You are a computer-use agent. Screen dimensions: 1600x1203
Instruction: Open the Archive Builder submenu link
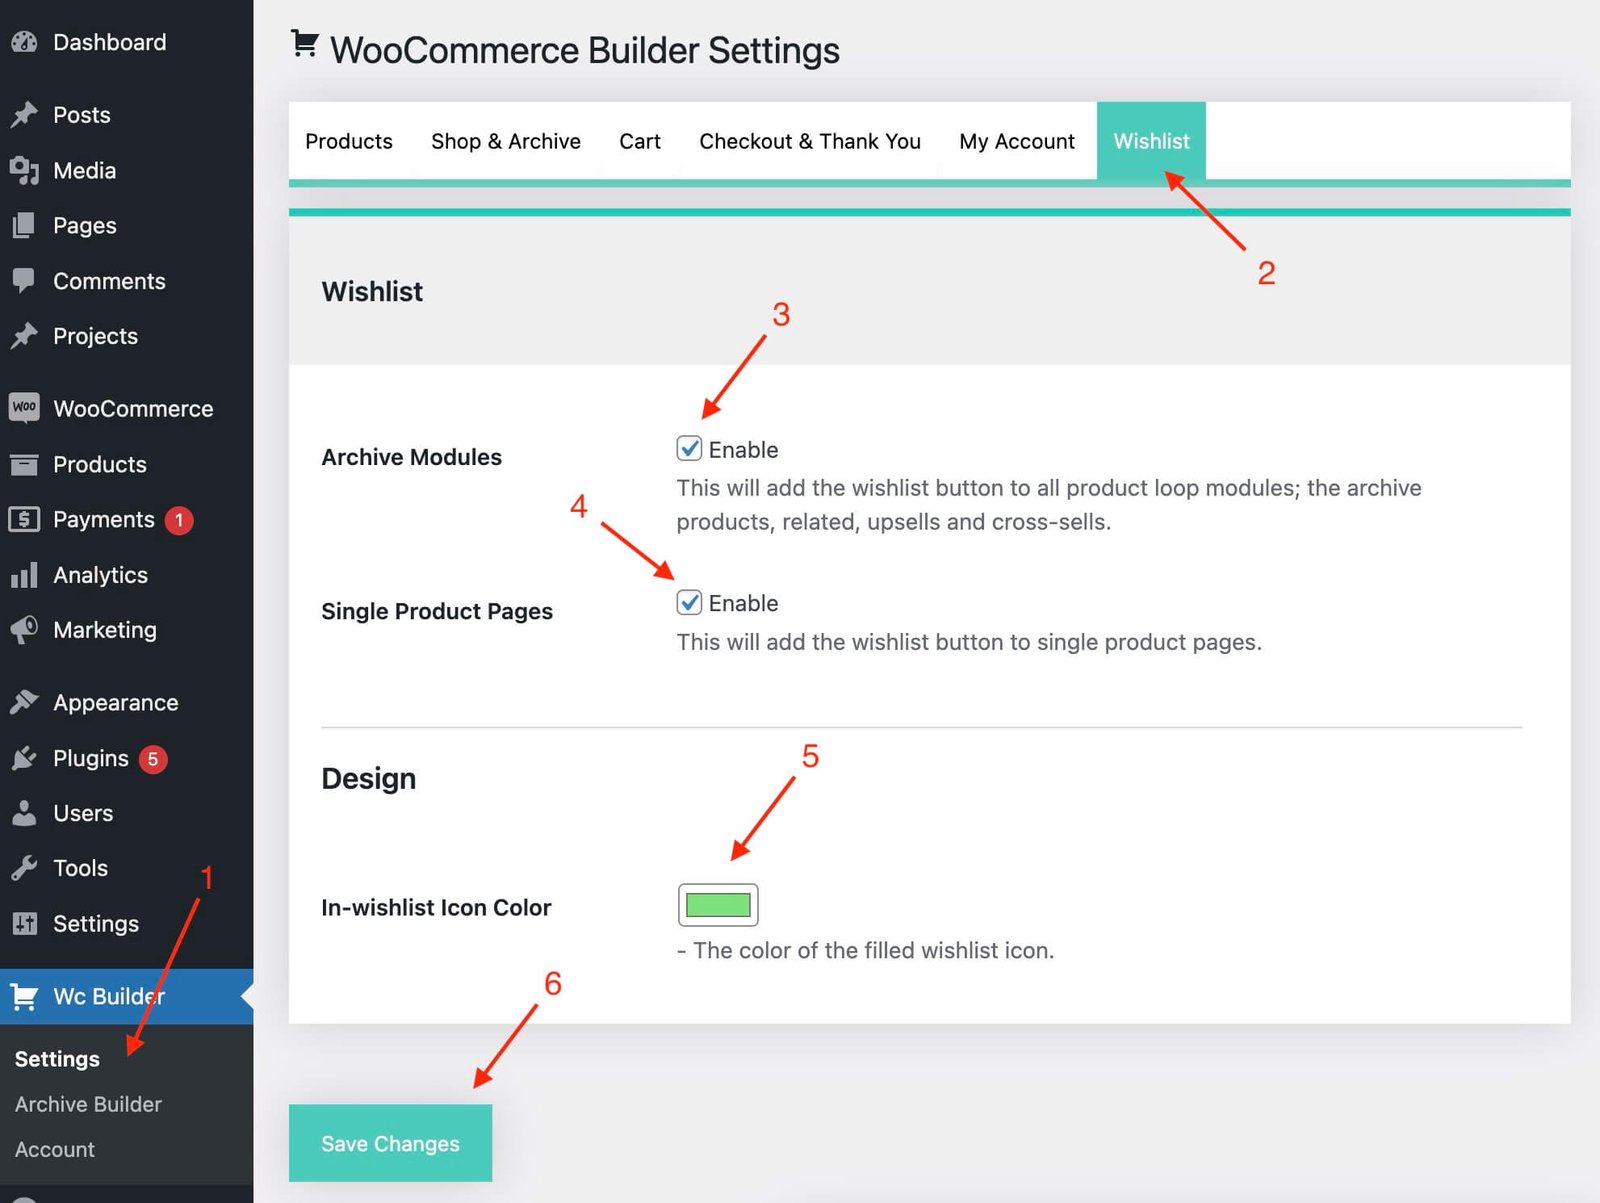(x=88, y=1104)
